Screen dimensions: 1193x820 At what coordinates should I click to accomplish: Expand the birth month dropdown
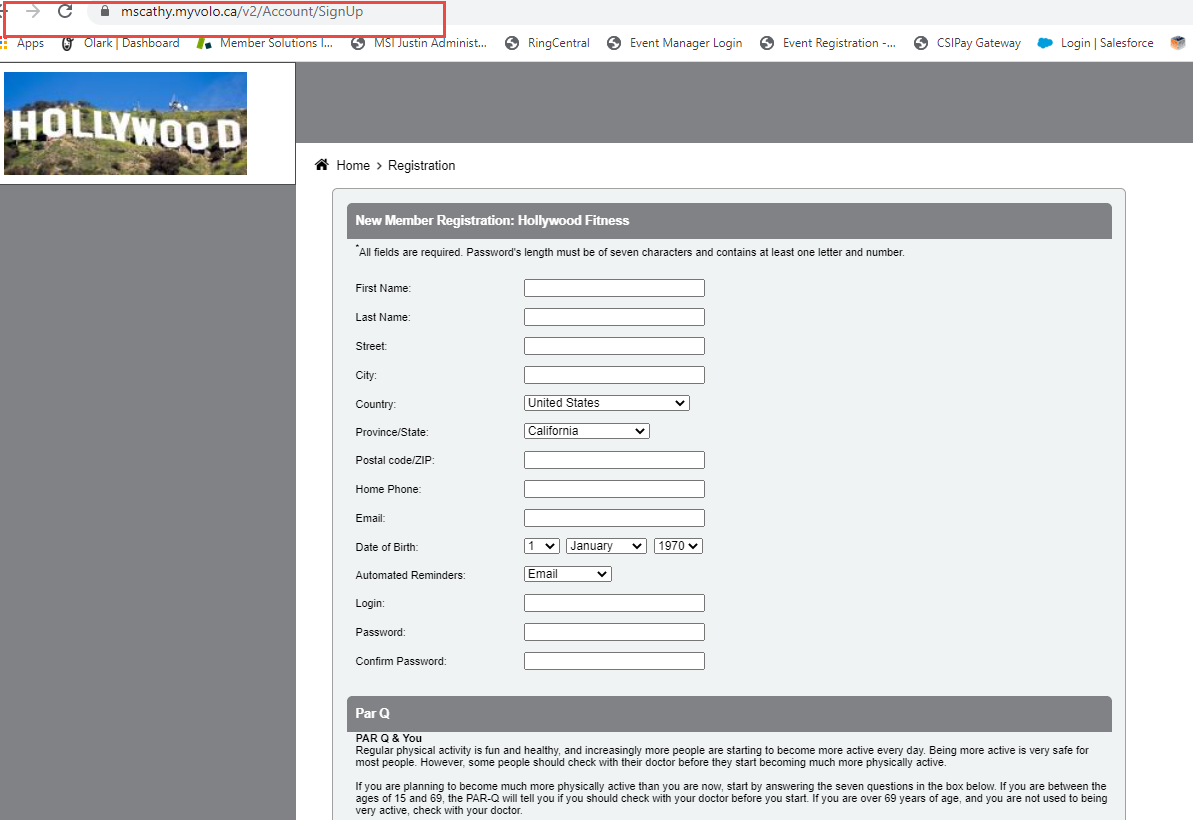click(x=605, y=545)
